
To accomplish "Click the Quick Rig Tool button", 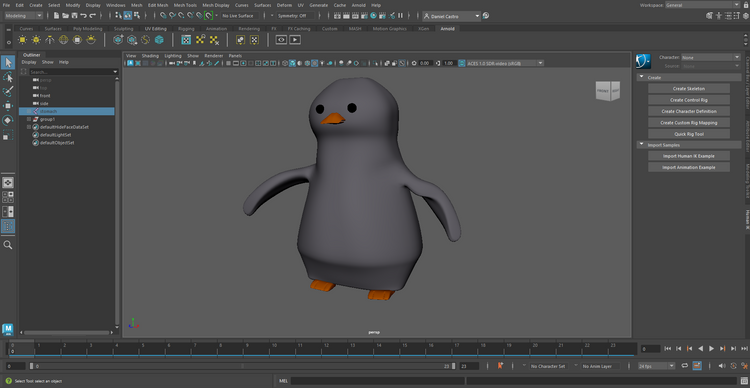I will [x=689, y=134].
